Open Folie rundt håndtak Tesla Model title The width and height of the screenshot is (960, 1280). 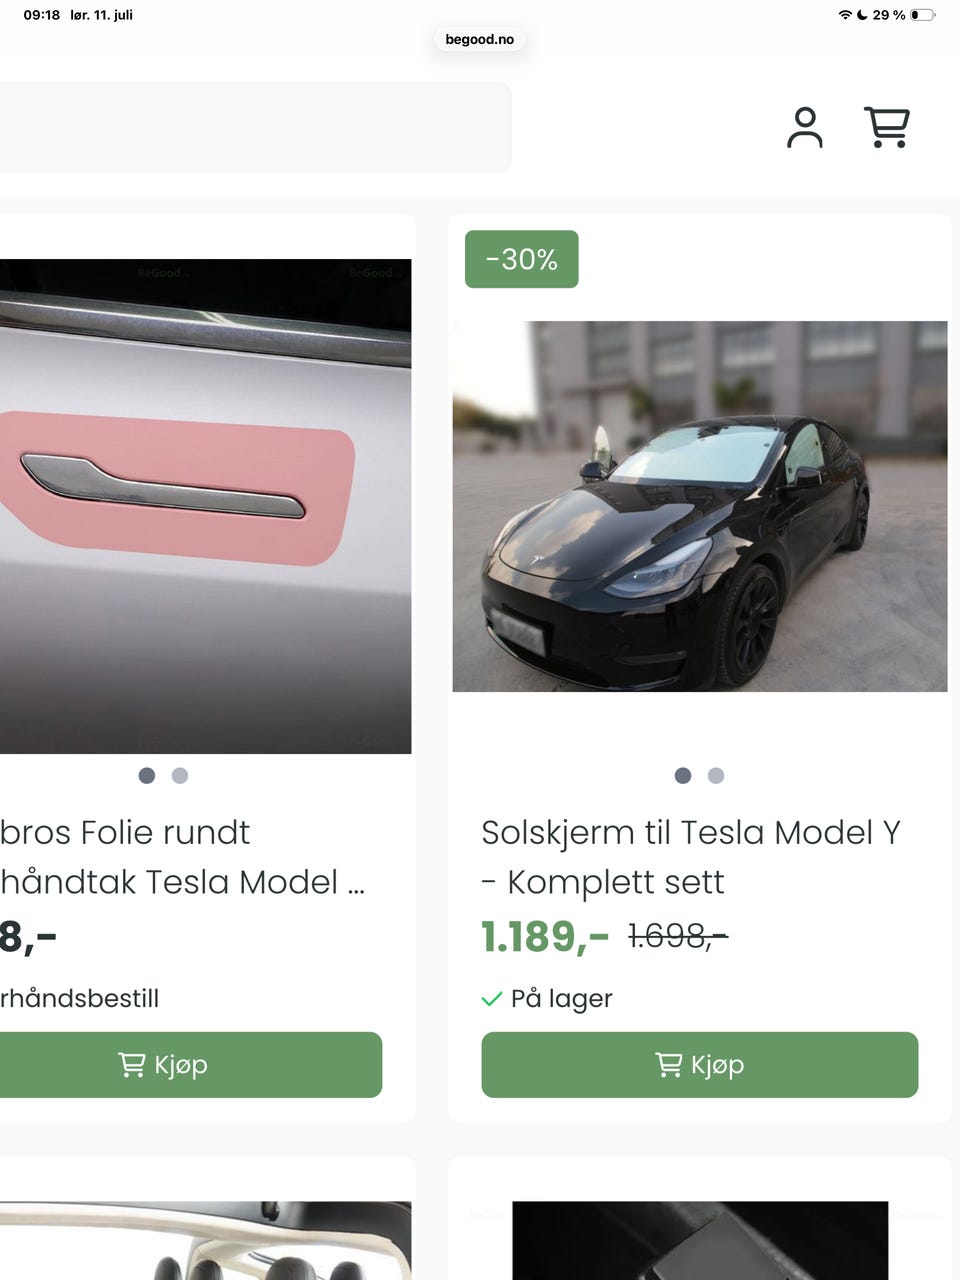coord(182,857)
